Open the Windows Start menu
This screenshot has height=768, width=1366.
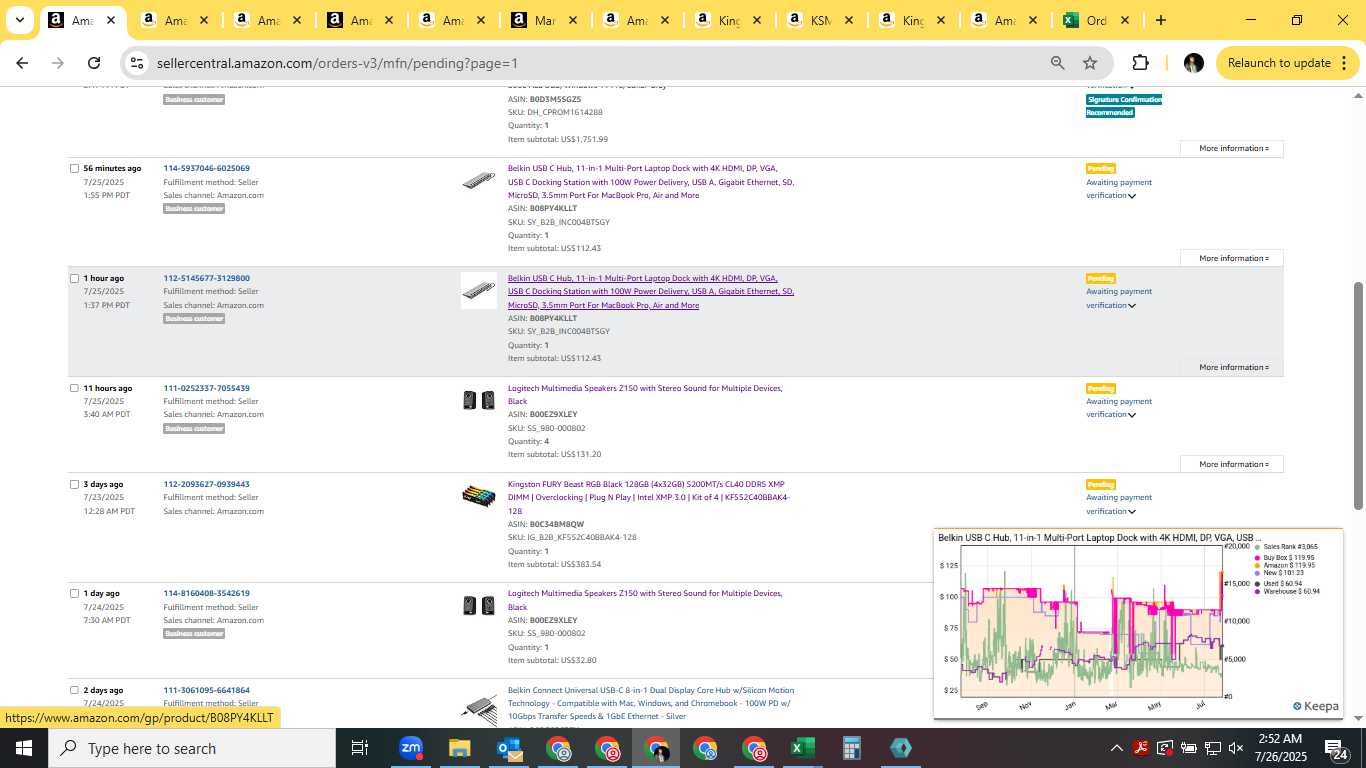point(24,748)
